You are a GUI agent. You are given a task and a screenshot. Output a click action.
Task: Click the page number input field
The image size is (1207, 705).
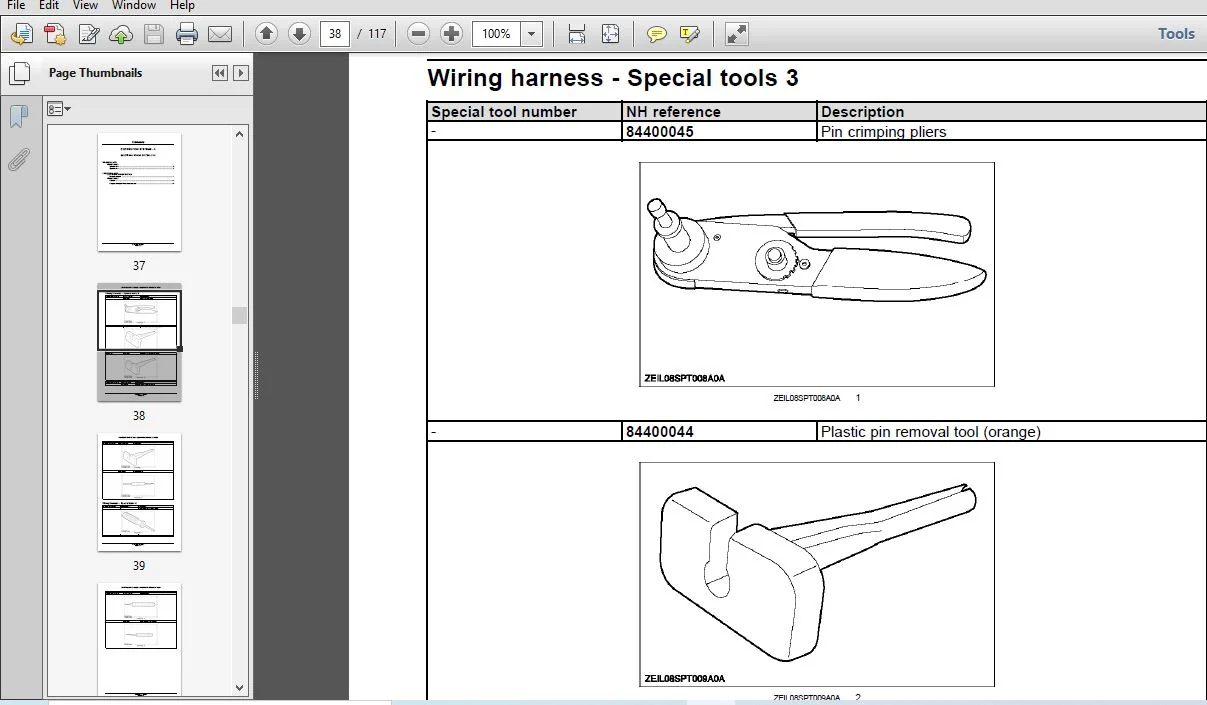click(x=335, y=34)
